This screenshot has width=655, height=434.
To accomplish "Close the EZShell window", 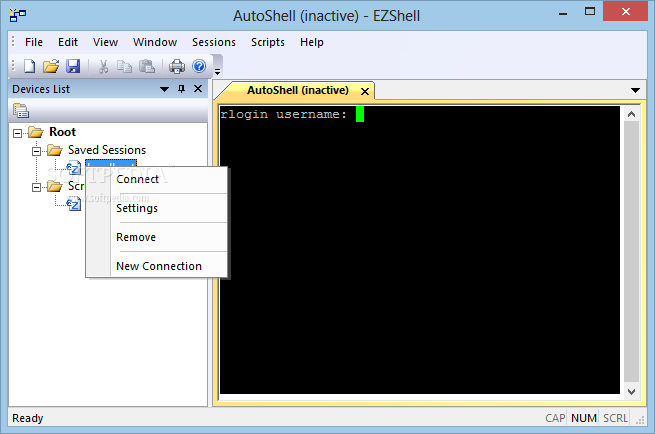I will pos(625,11).
